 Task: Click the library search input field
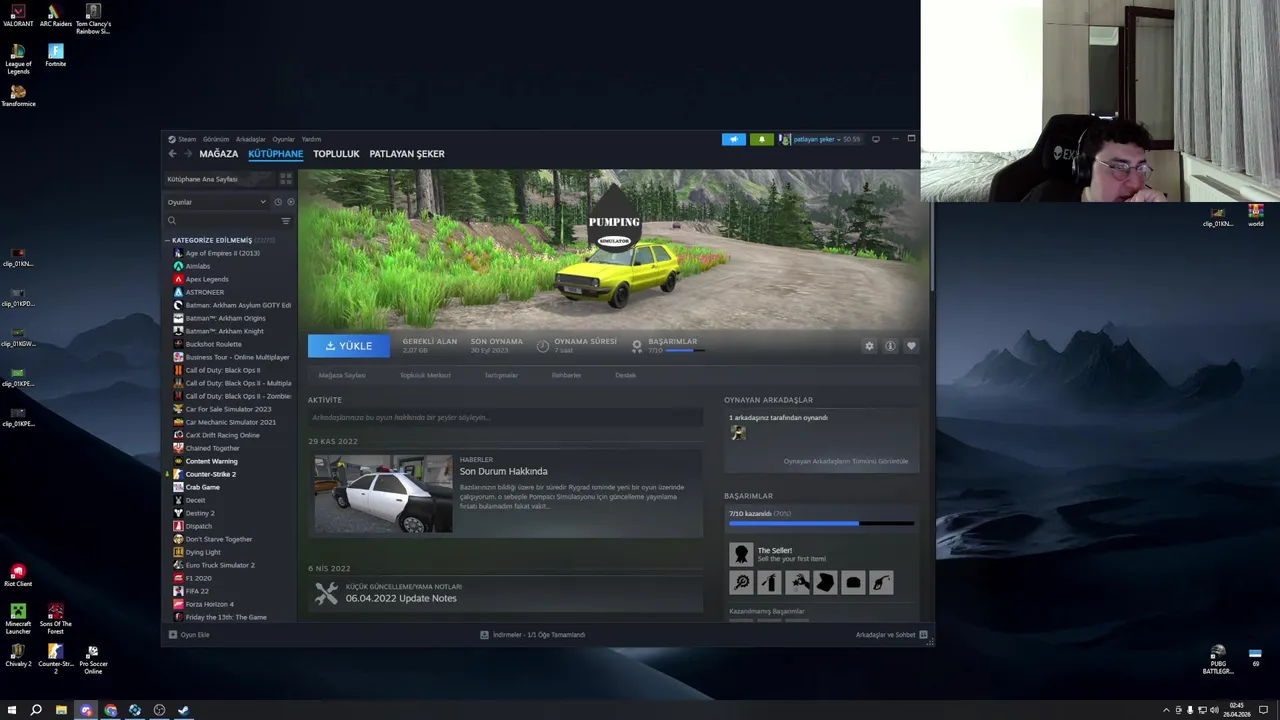pos(225,221)
